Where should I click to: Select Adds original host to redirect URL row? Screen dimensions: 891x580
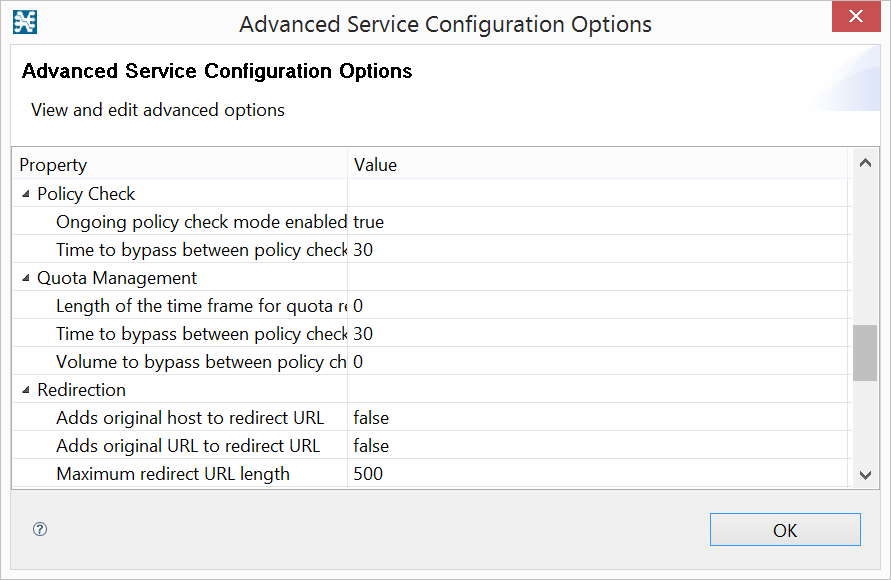[190, 418]
